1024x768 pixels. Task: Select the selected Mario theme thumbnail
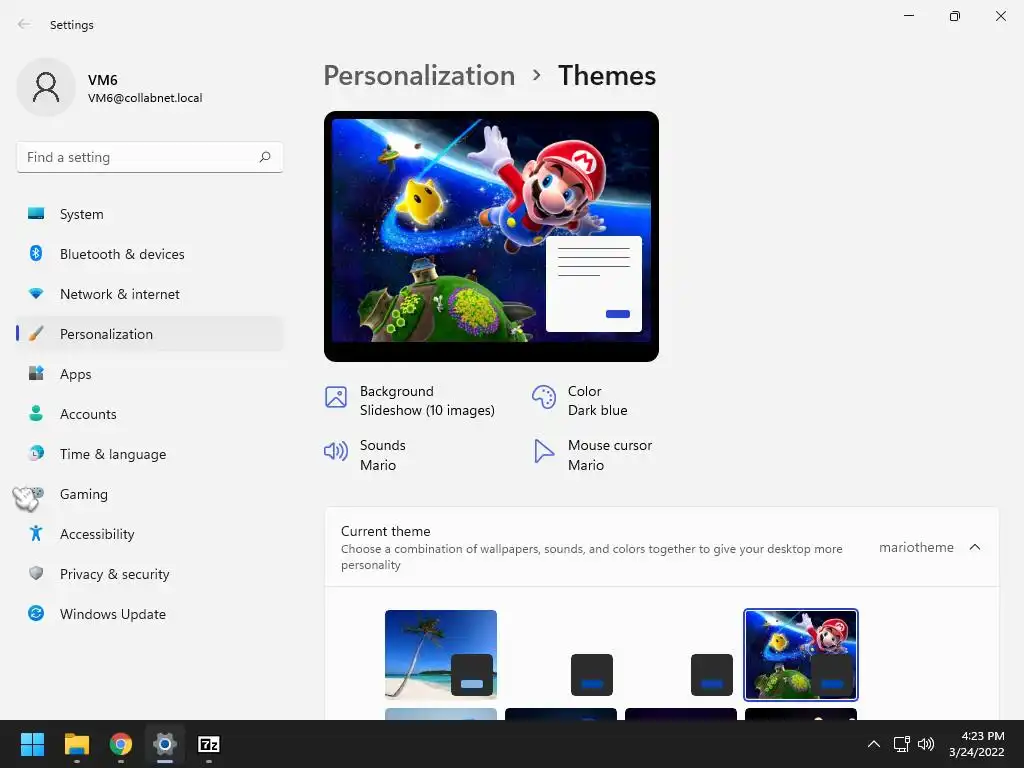(801, 654)
